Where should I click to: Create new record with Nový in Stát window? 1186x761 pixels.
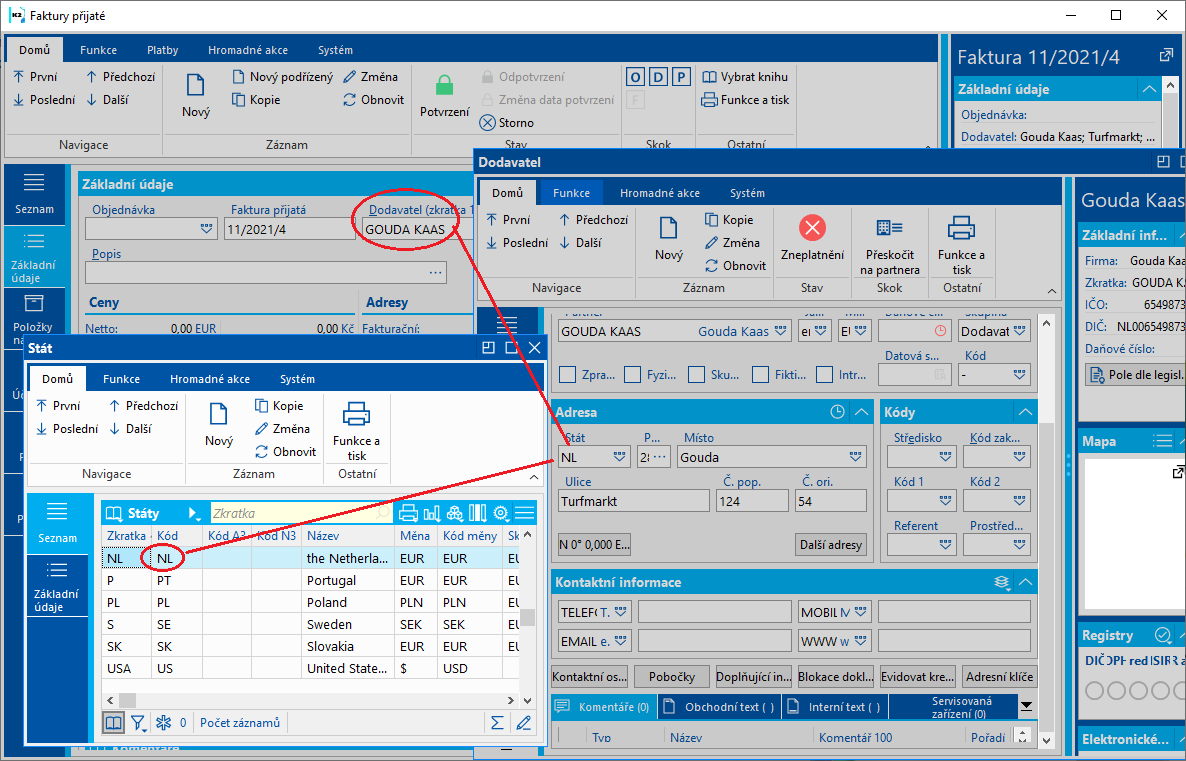(219, 414)
